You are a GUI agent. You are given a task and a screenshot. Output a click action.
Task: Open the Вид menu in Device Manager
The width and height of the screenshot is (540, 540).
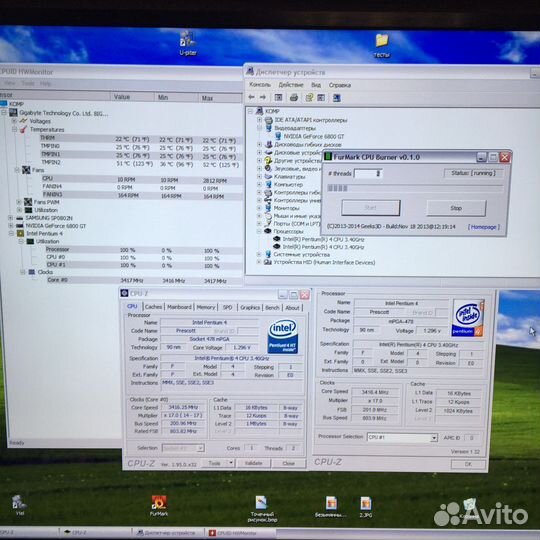coord(316,85)
